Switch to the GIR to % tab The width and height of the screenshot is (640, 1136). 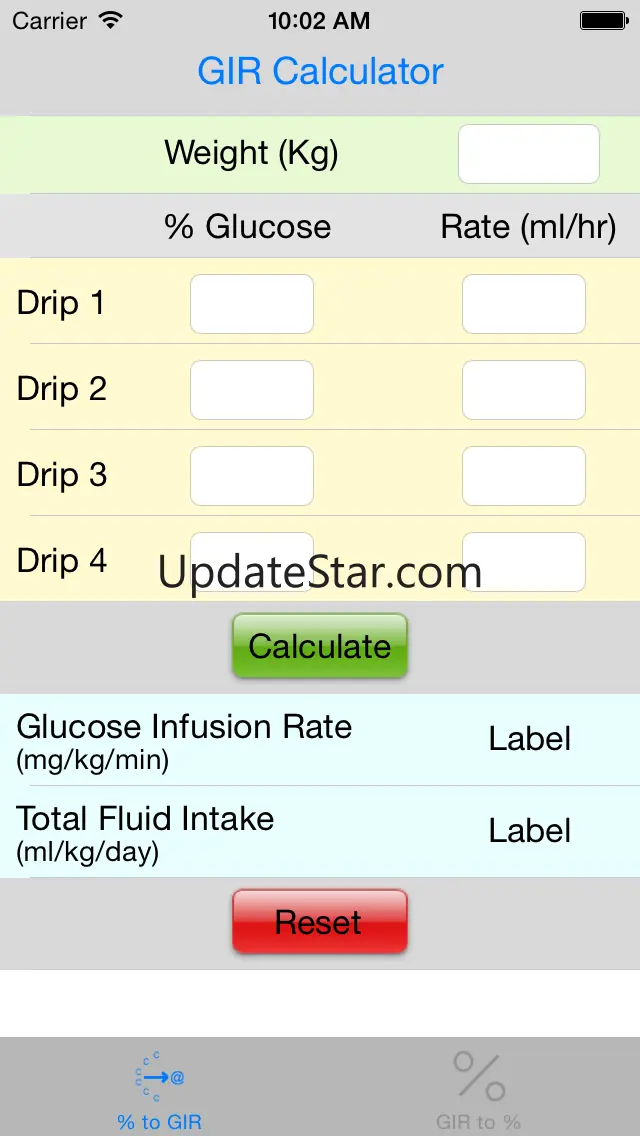click(479, 1121)
